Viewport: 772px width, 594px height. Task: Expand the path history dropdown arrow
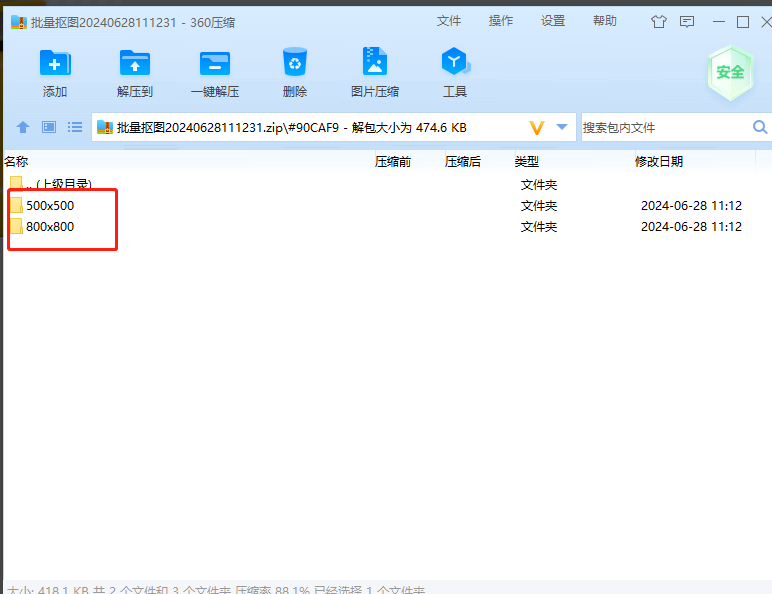[562, 127]
